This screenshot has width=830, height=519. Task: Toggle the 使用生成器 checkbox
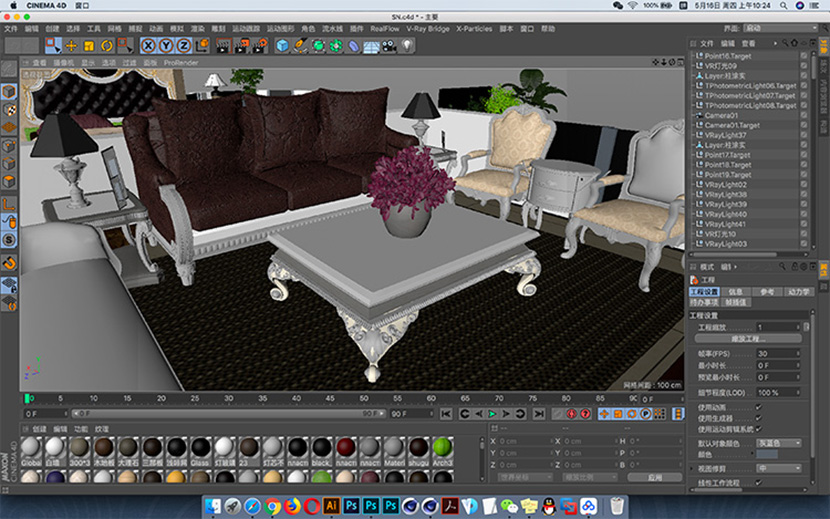tap(758, 418)
